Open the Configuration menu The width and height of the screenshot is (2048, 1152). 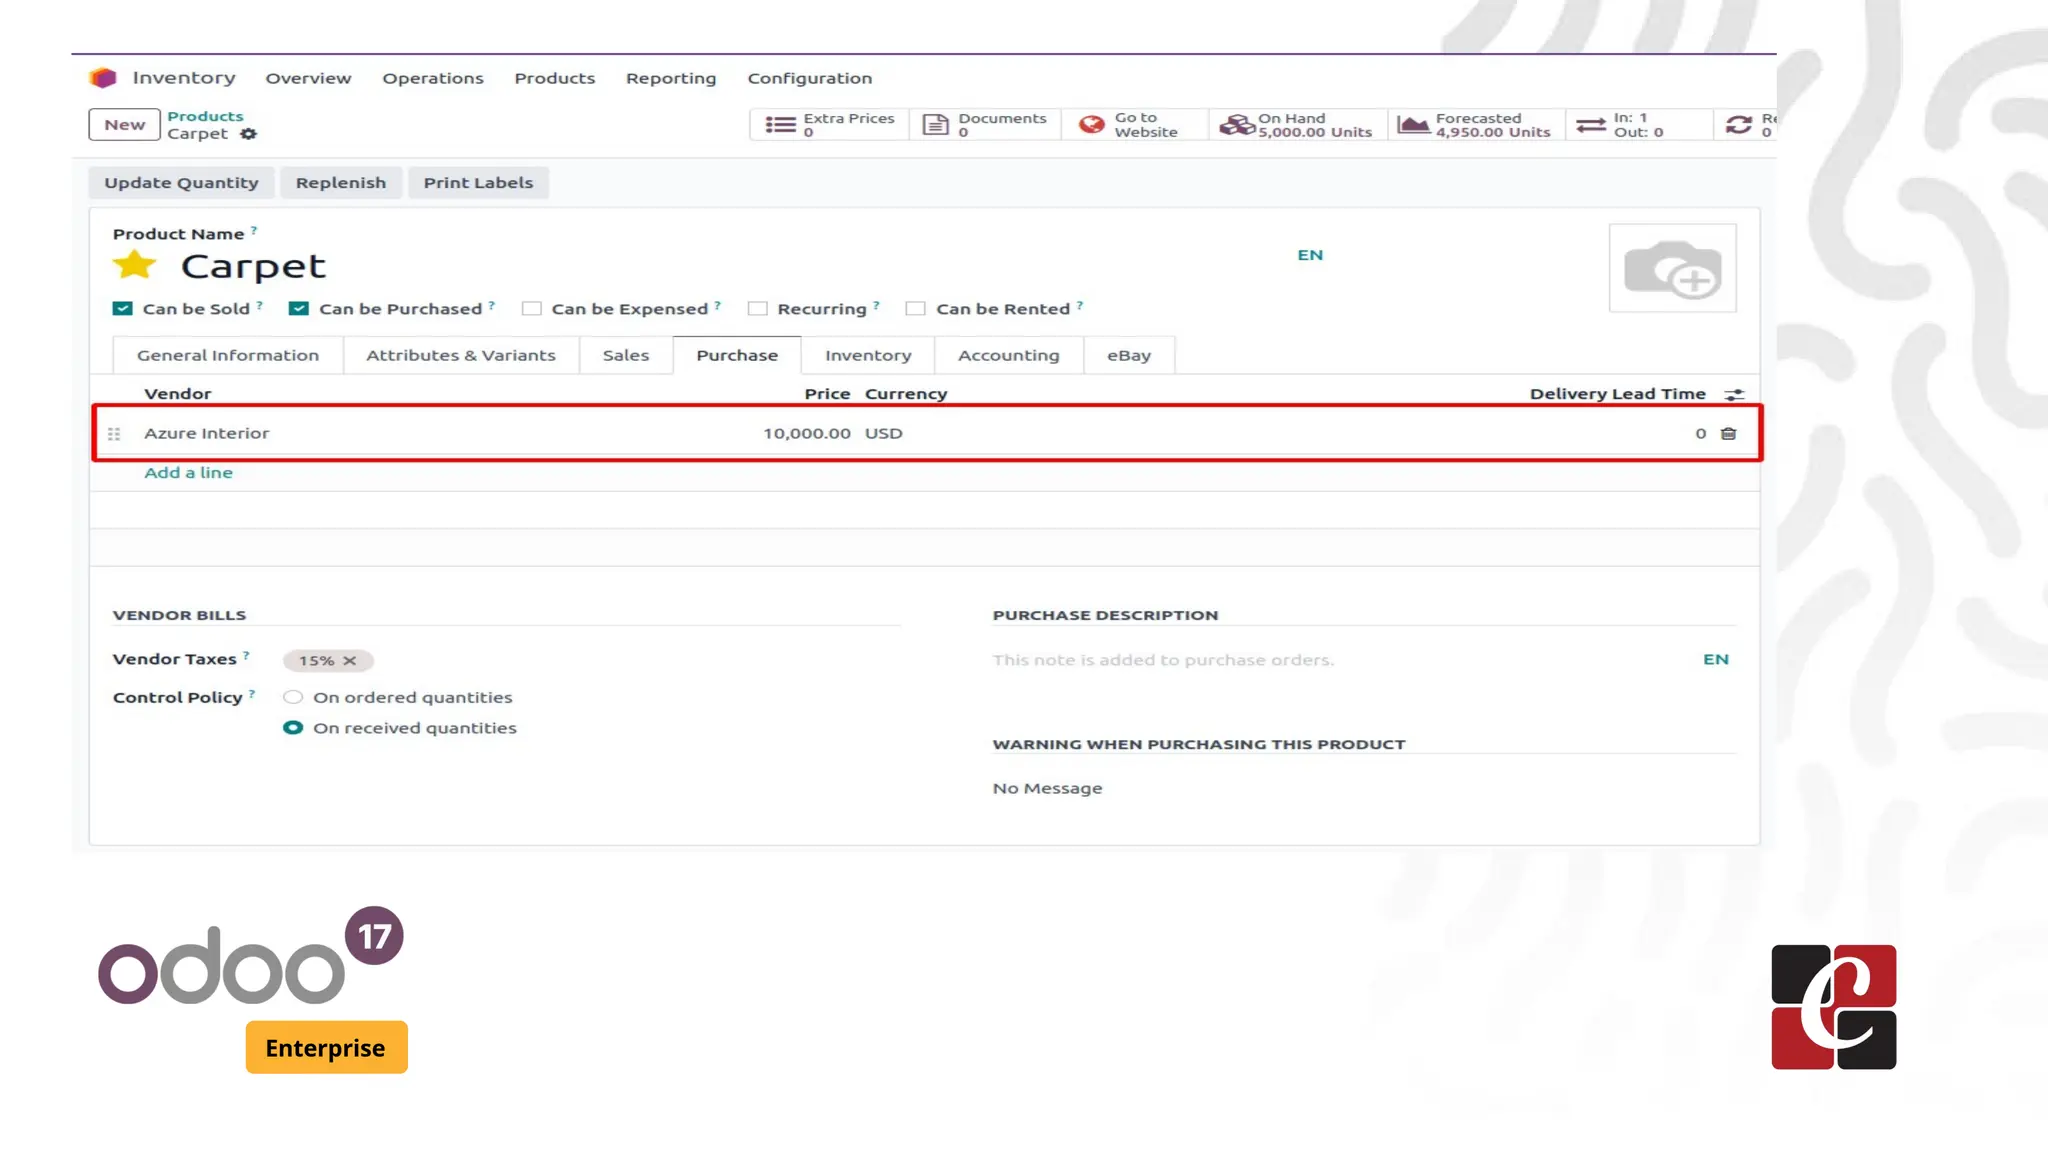(809, 78)
